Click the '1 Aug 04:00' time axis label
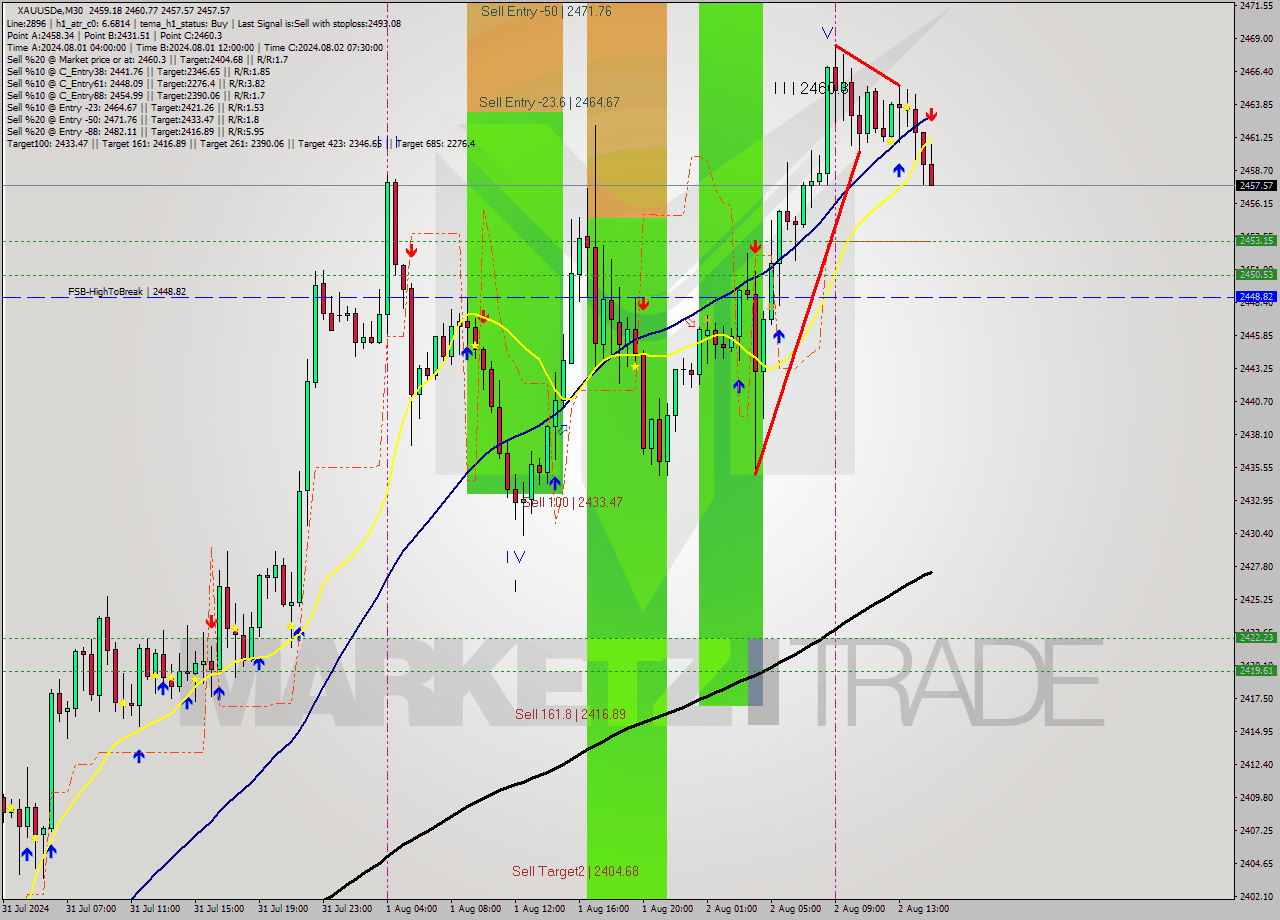Viewport: 1280px width, 920px height. 411,909
